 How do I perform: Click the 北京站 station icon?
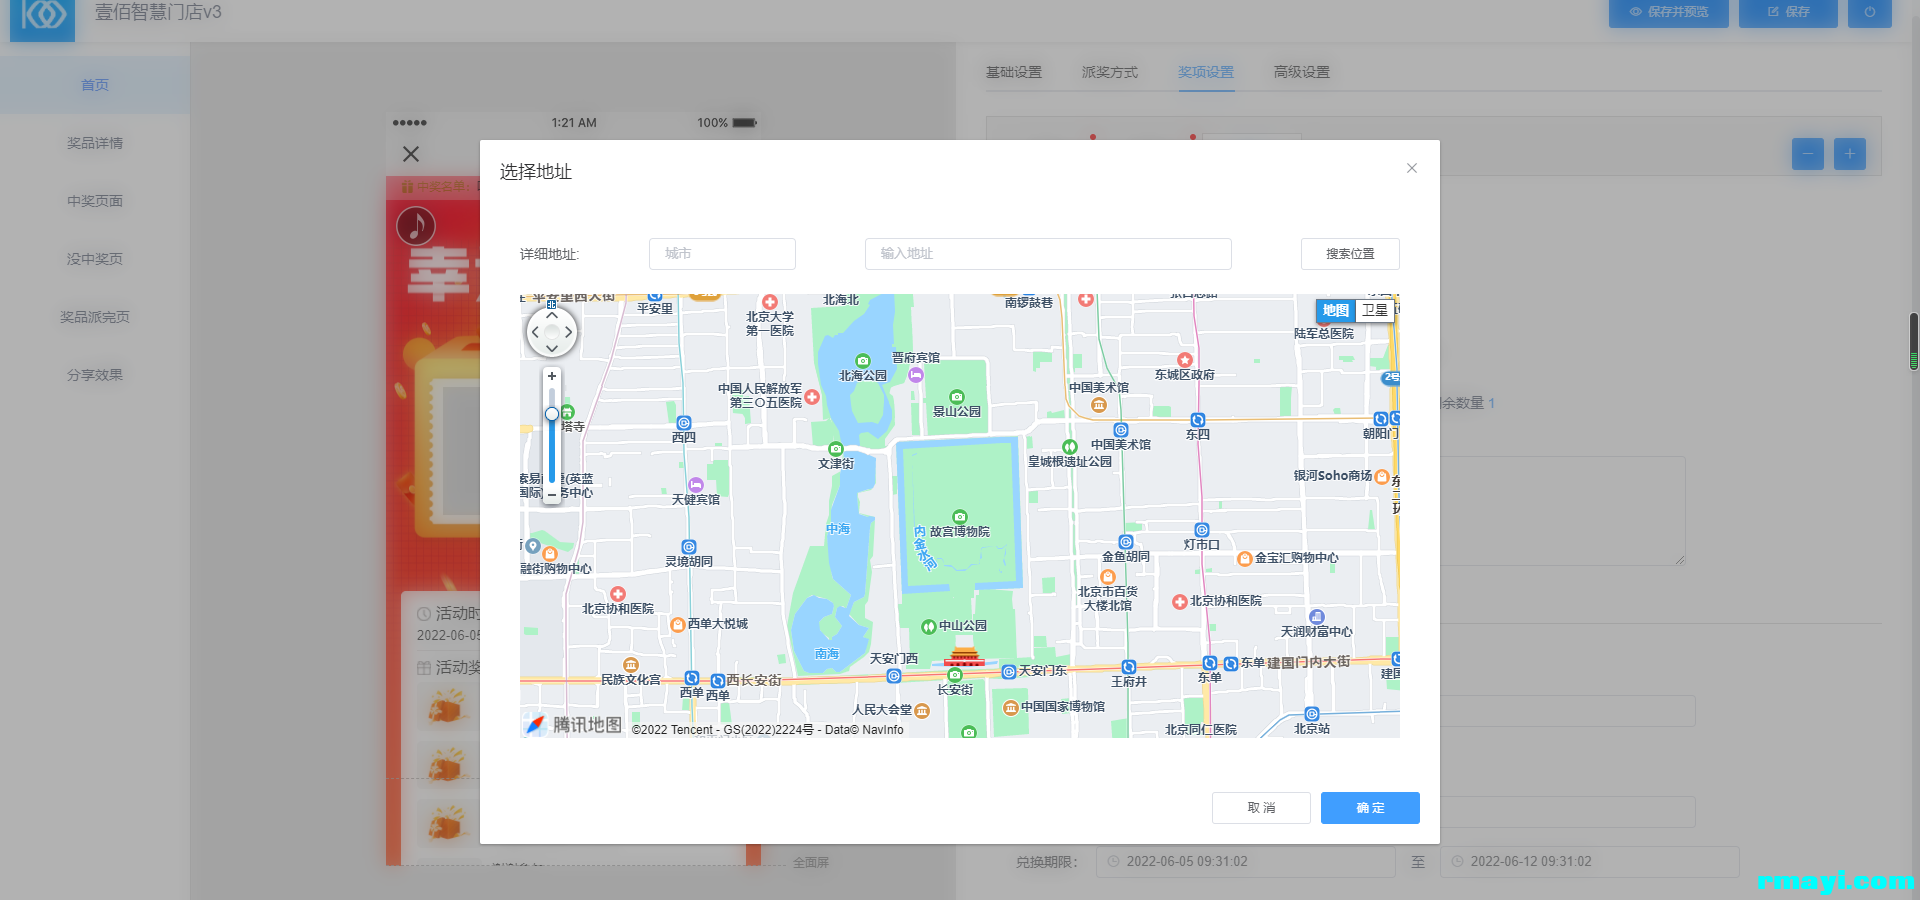point(1312,714)
